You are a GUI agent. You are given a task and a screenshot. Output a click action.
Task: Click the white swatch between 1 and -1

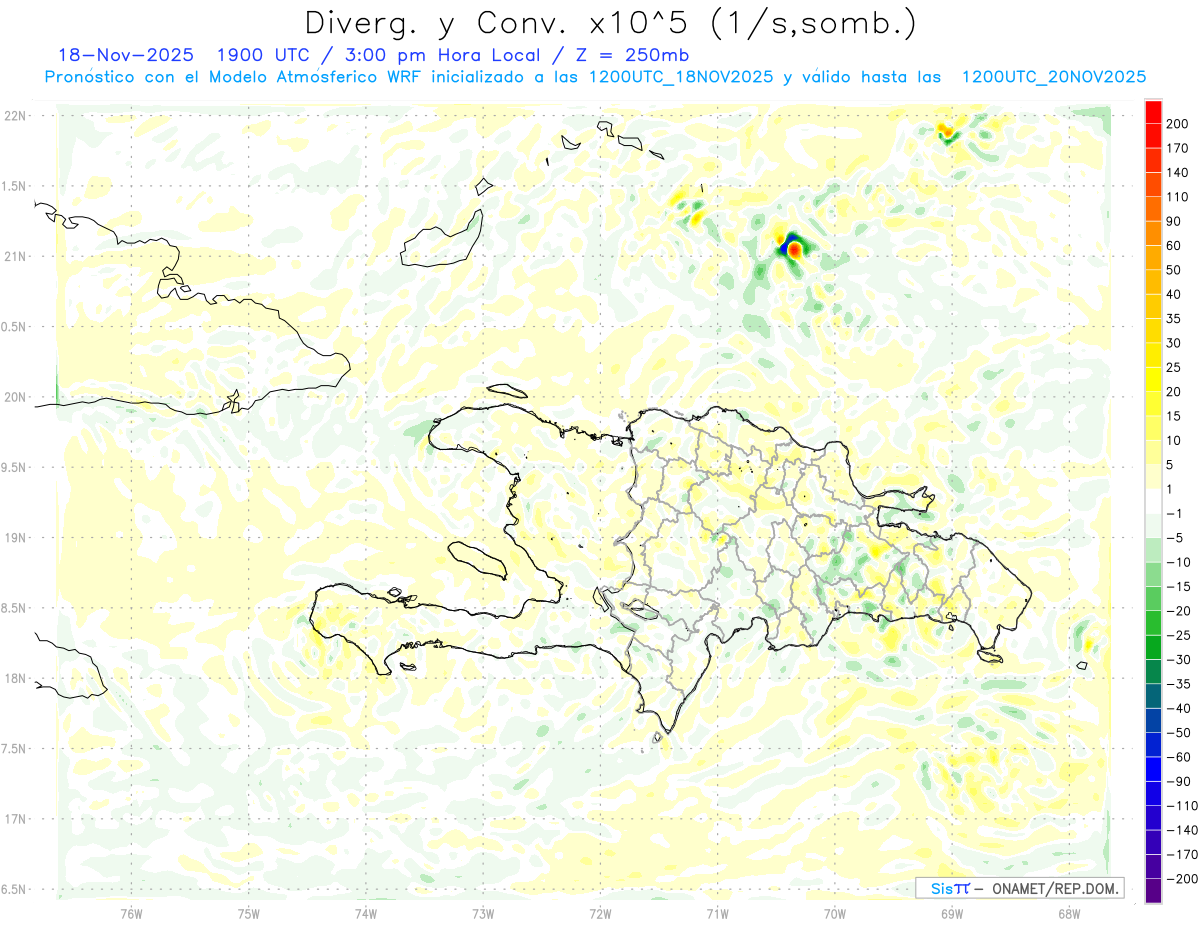click(1153, 501)
